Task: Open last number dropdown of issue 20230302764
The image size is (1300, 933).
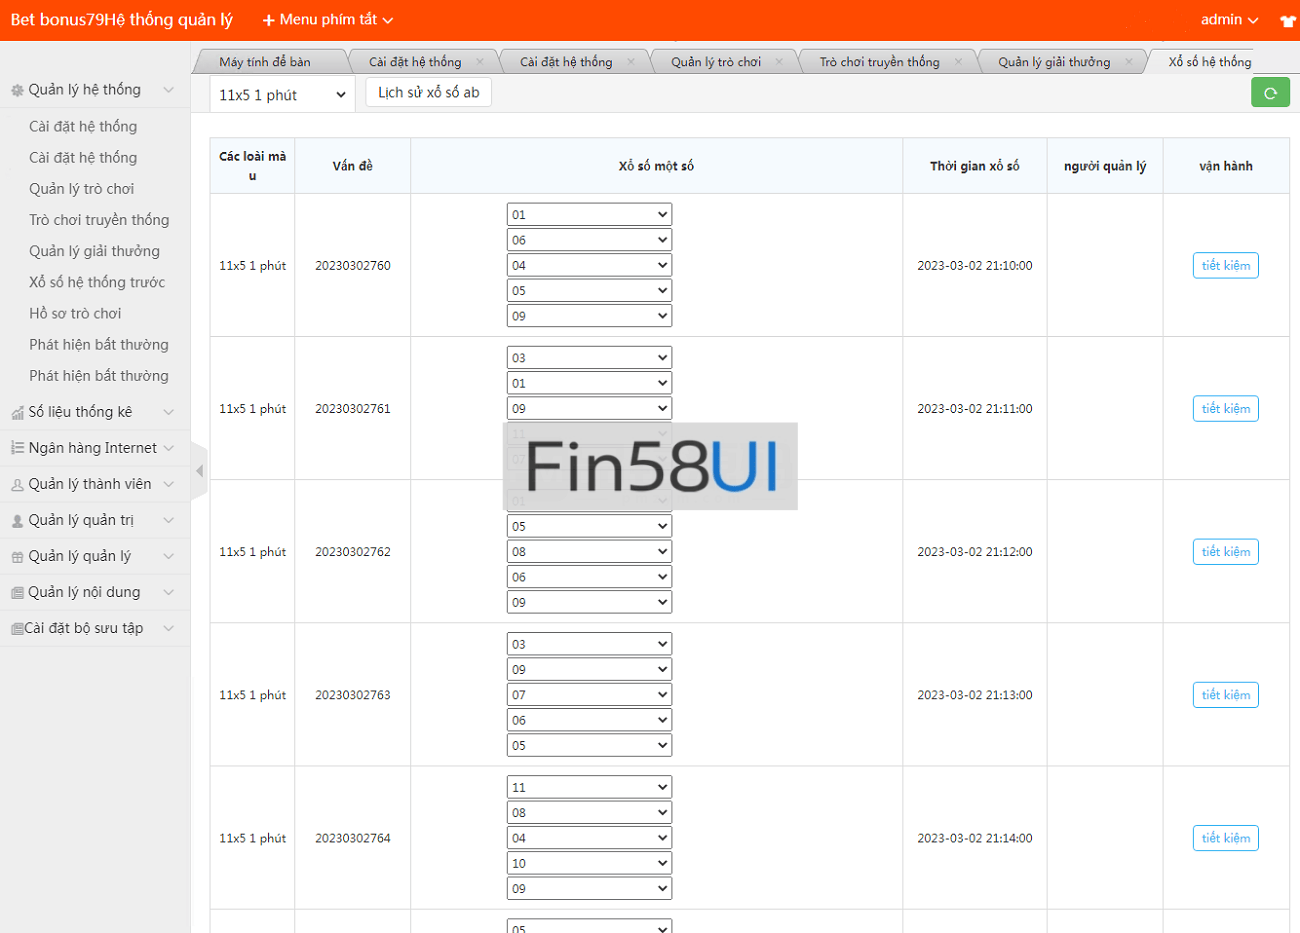Action: pyautogui.click(x=588, y=889)
